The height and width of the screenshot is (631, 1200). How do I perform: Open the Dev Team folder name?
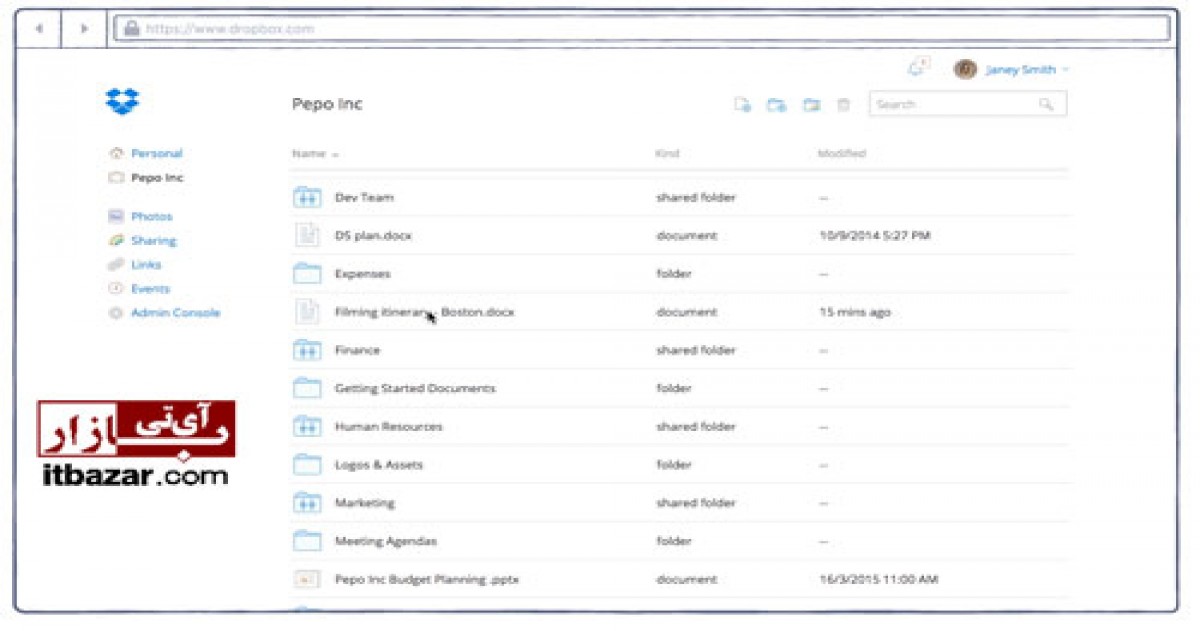(x=364, y=197)
